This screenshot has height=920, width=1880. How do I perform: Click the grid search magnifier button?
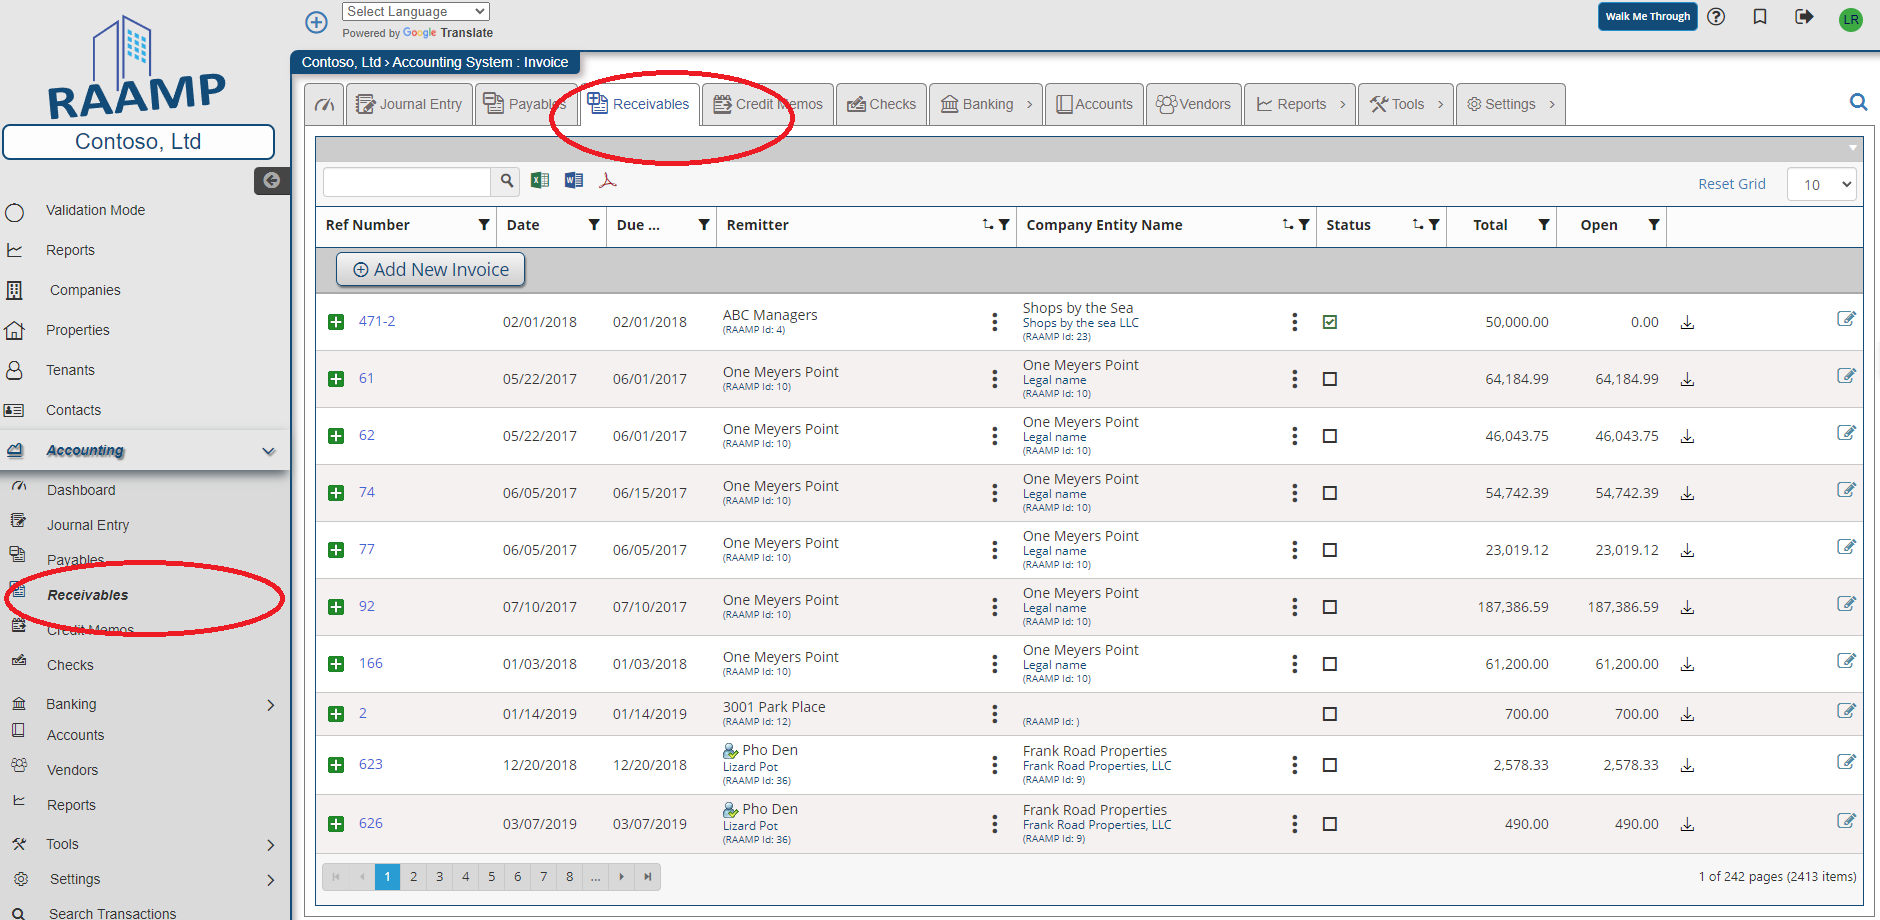point(506,181)
